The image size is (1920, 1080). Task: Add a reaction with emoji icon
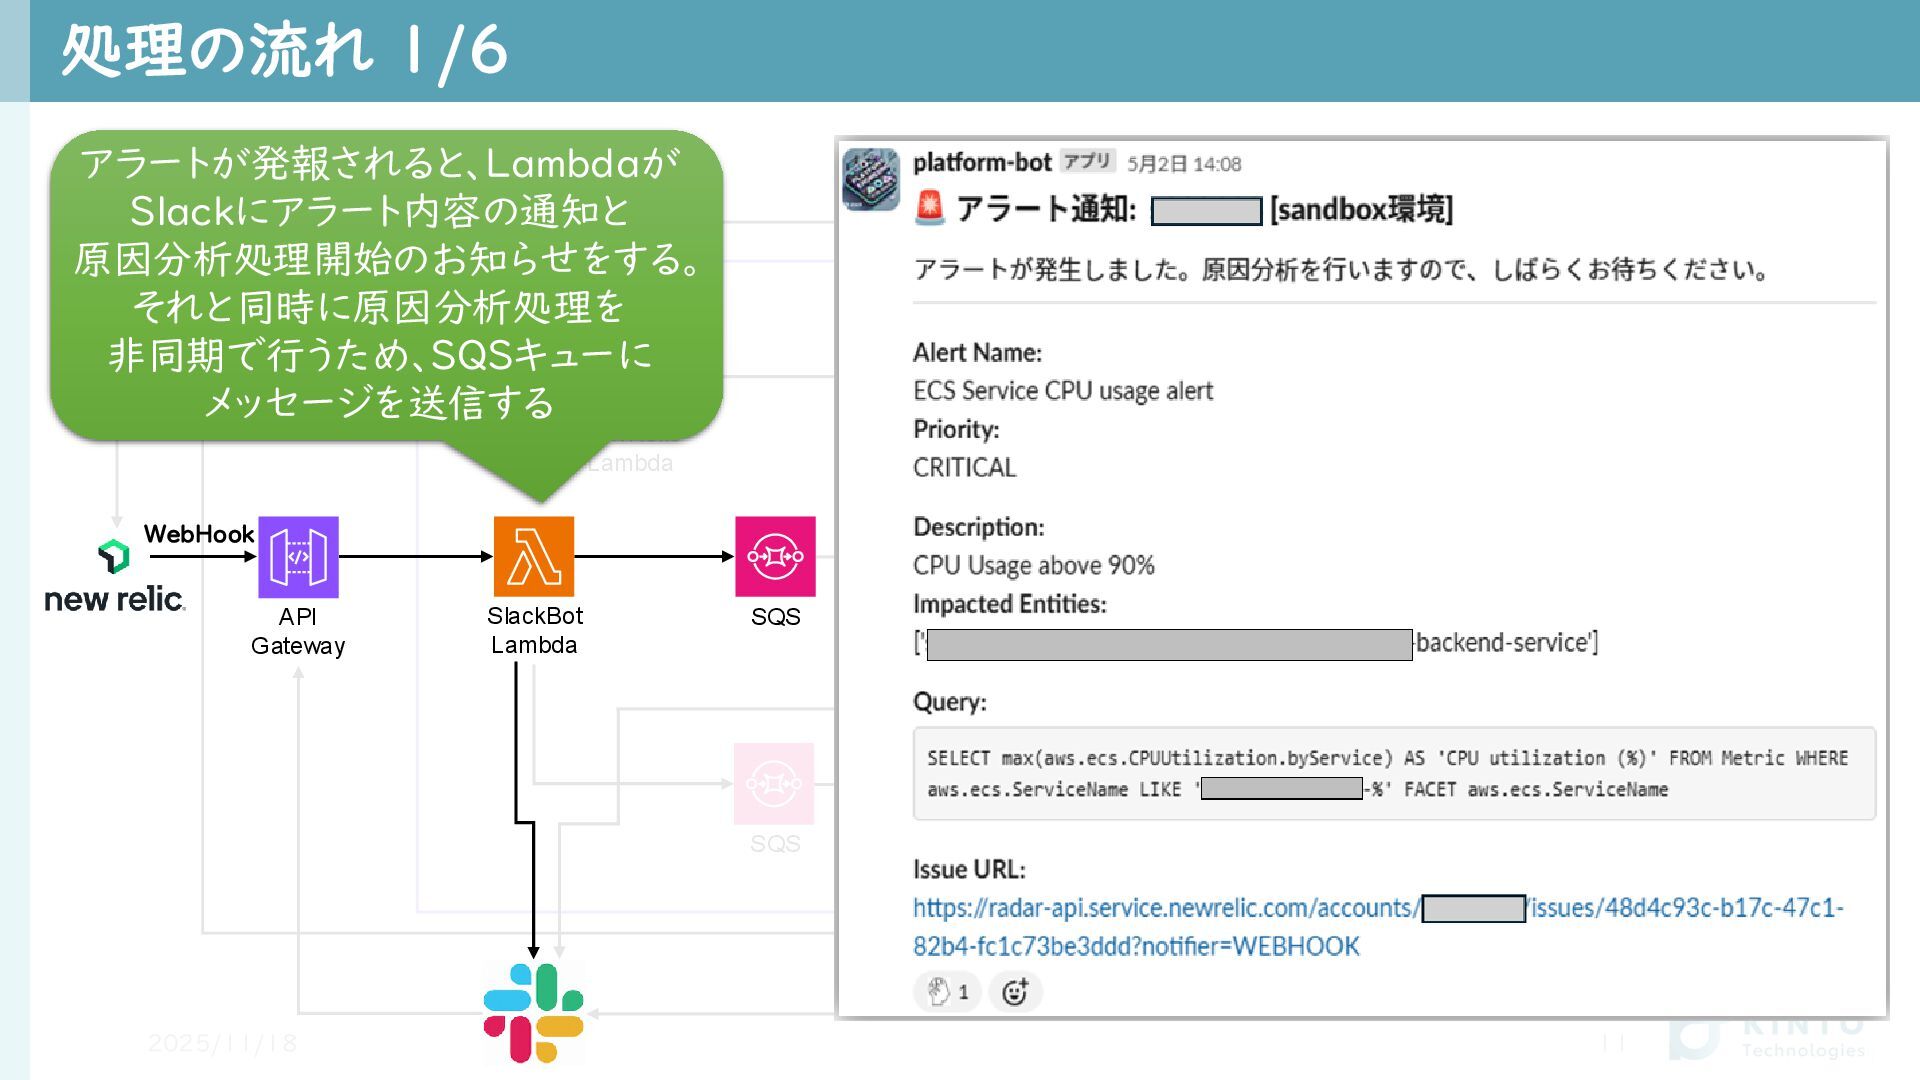(1015, 992)
